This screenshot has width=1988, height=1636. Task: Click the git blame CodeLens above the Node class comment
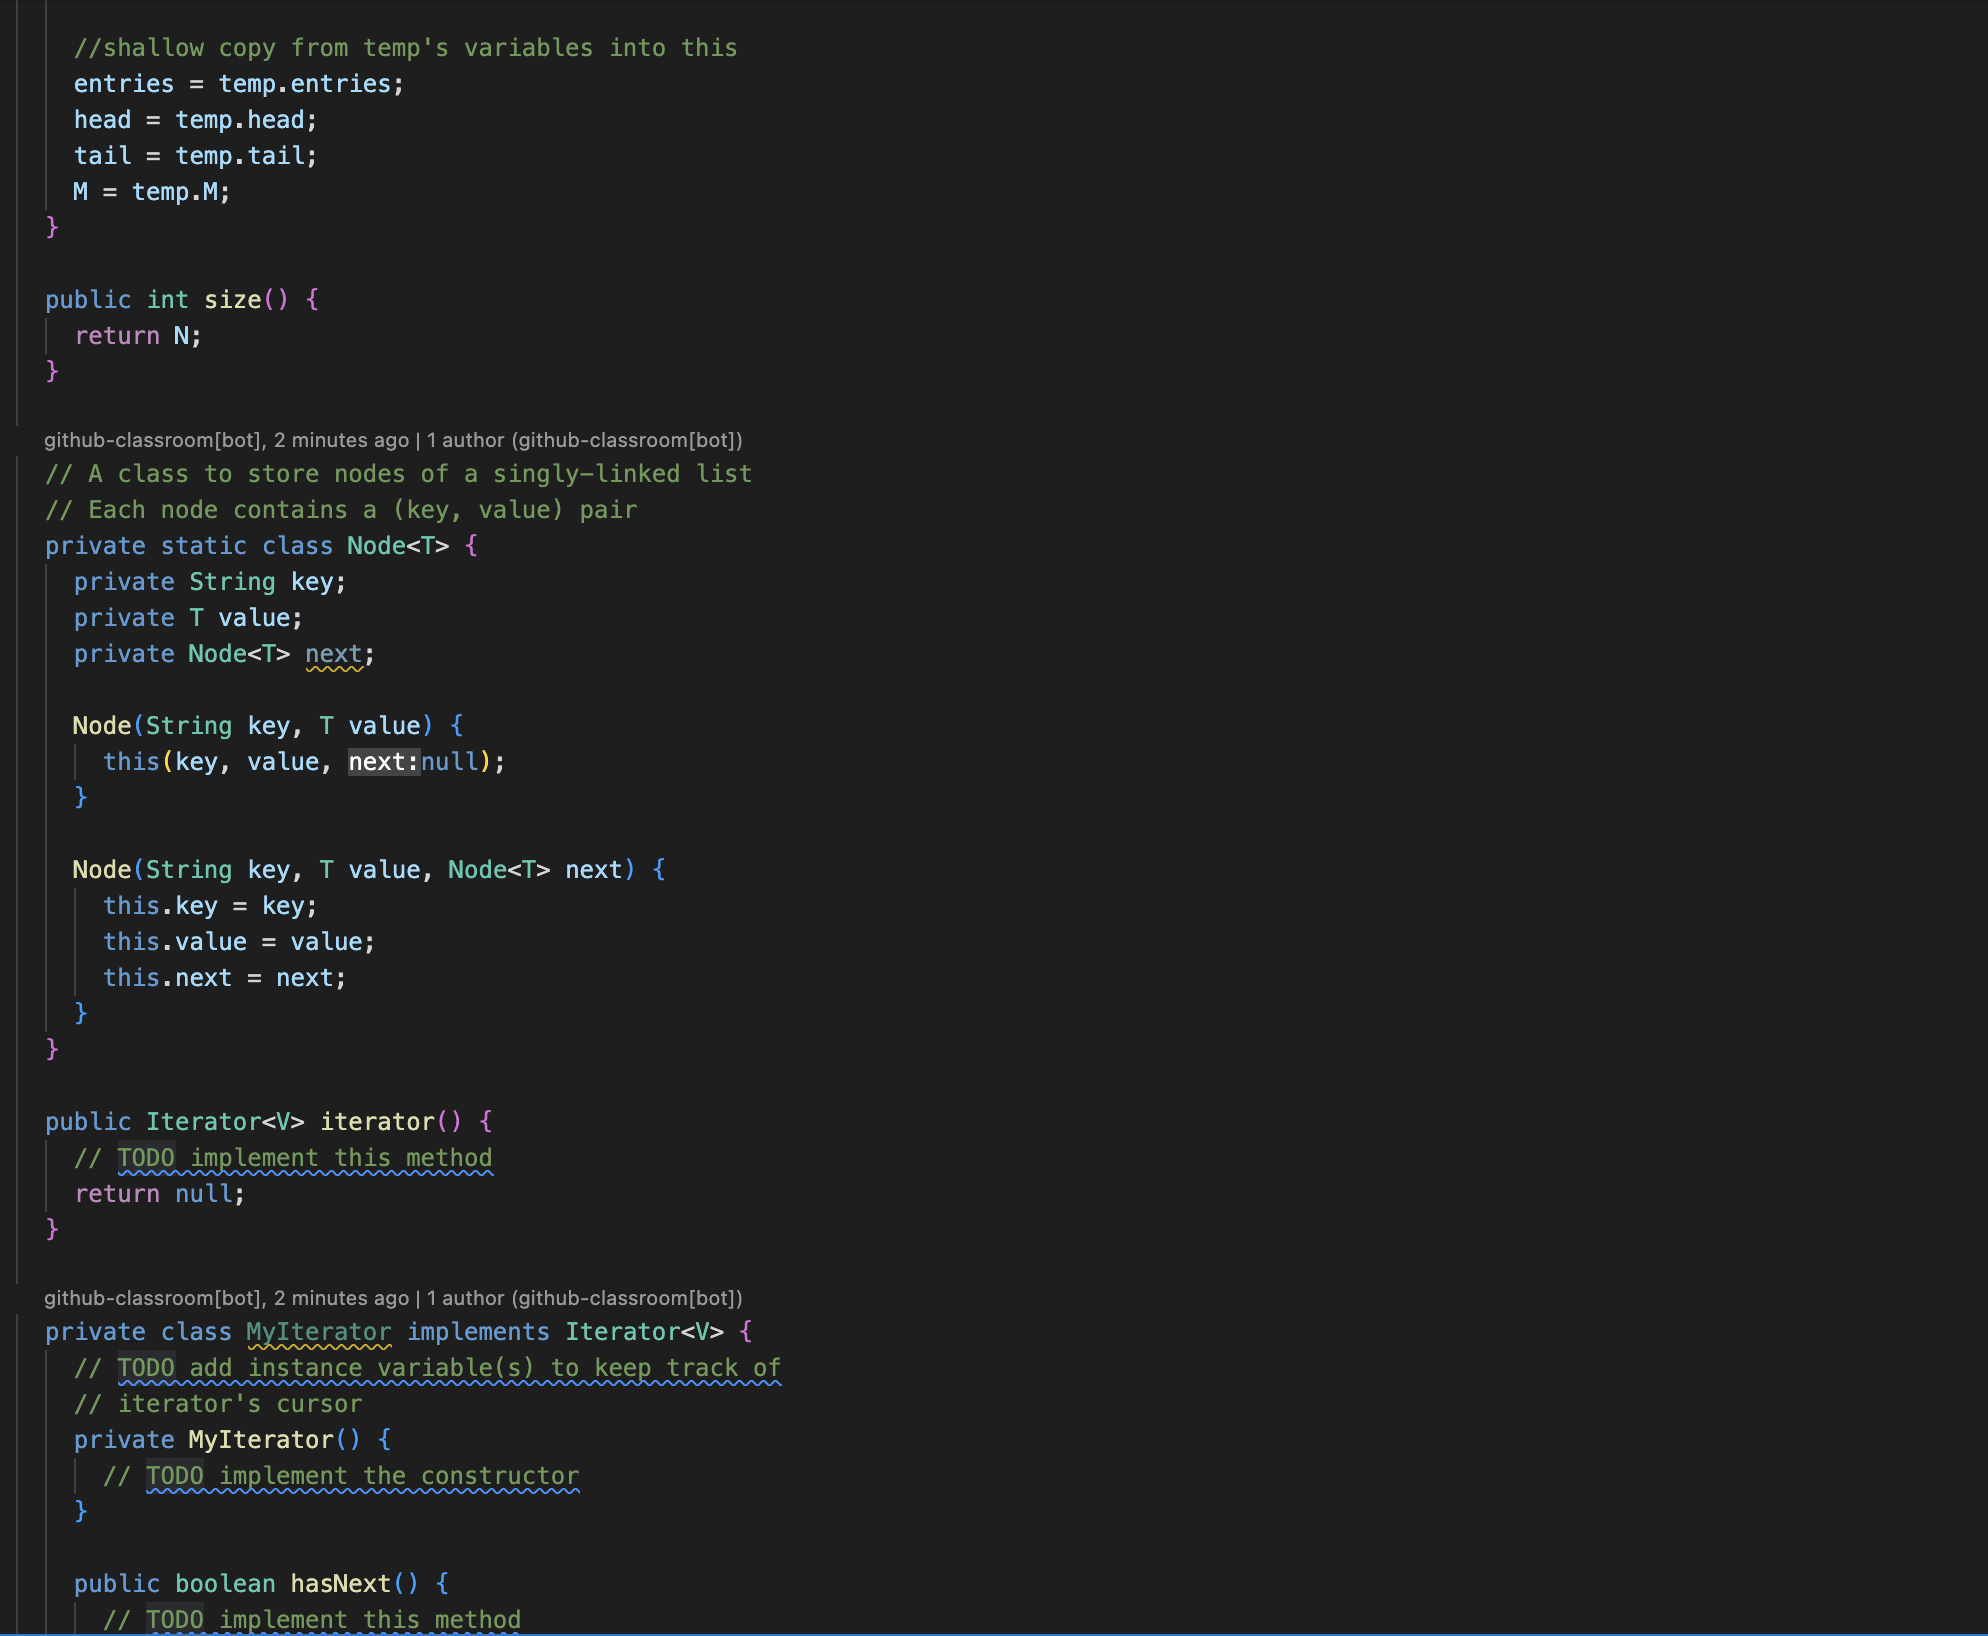[392, 440]
